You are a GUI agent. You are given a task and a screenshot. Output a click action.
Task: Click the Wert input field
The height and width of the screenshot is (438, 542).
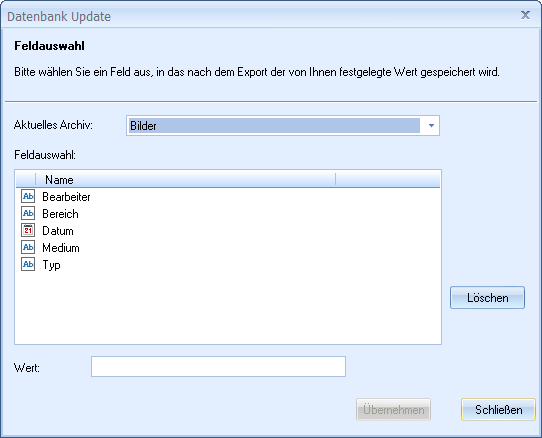[x=218, y=366]
